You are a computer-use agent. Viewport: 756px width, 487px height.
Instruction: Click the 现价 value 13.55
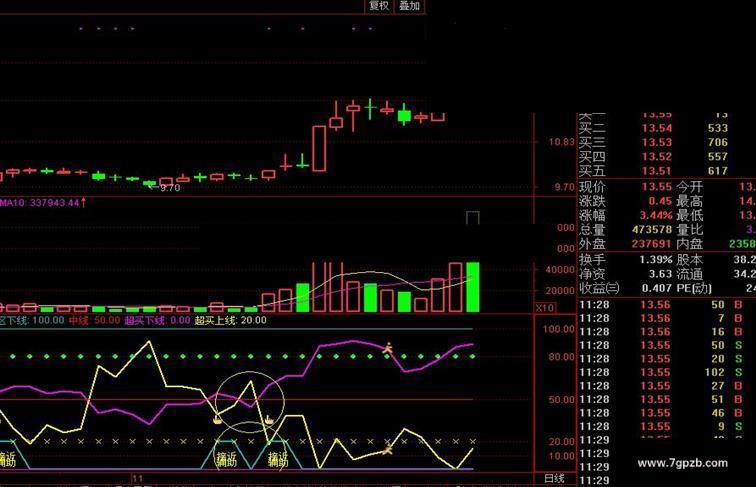coord(657,187)
